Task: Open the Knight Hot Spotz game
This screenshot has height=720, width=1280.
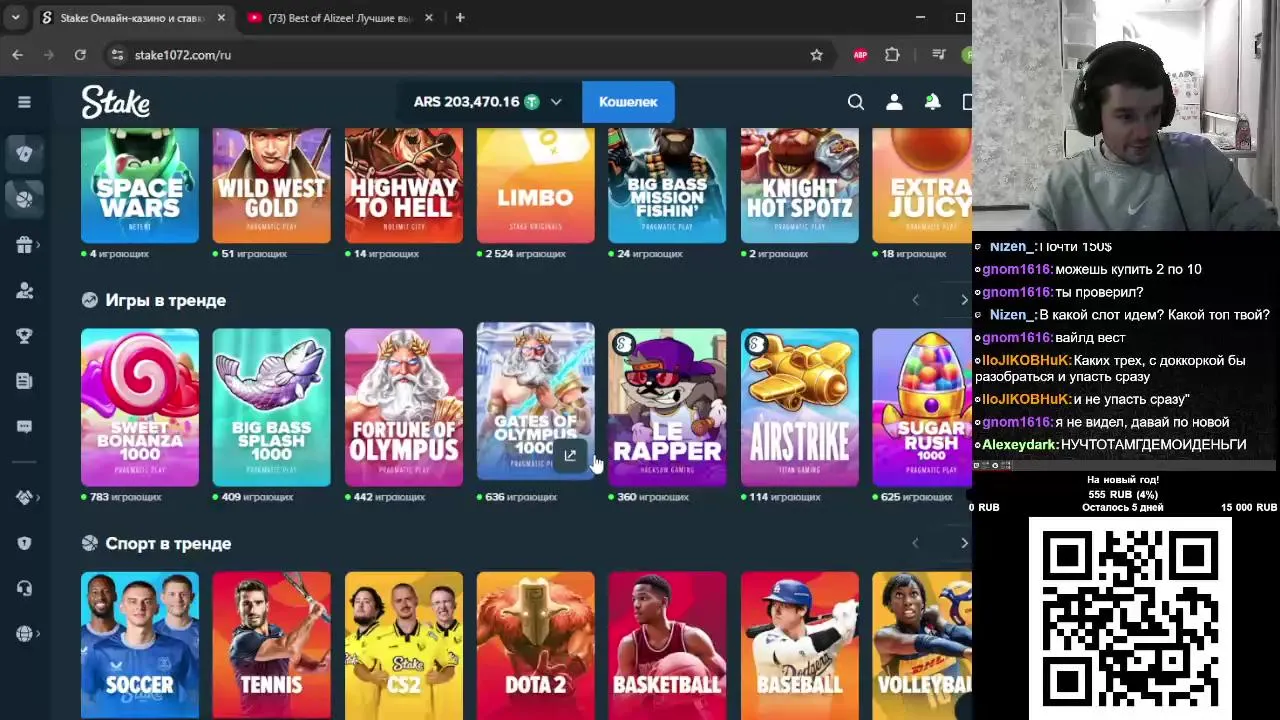Action: tap(799, 185)
